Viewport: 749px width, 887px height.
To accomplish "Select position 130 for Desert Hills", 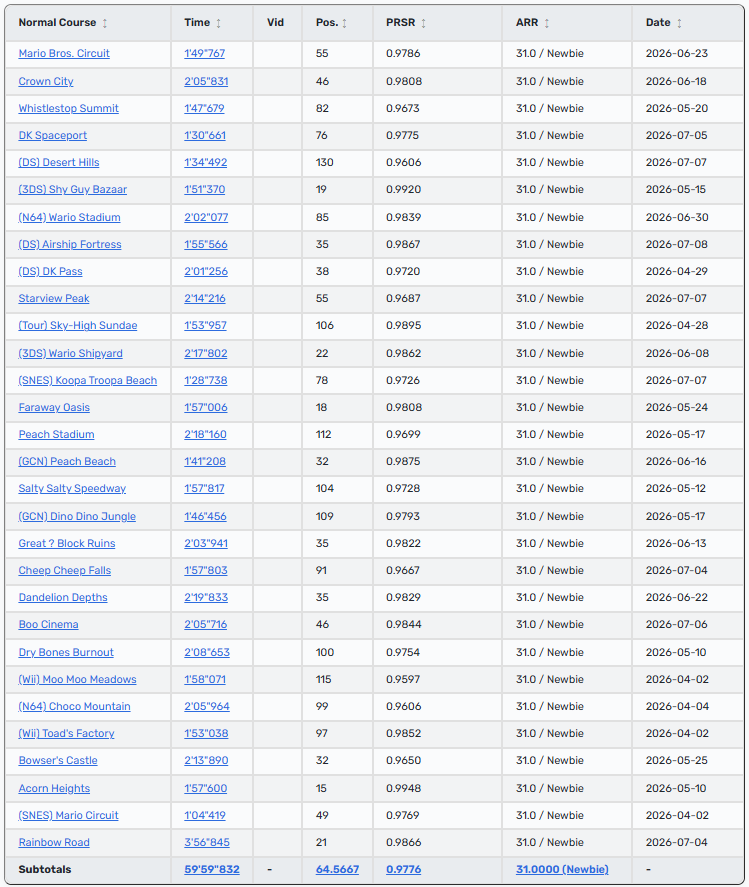I will click(x=325, y=163).
